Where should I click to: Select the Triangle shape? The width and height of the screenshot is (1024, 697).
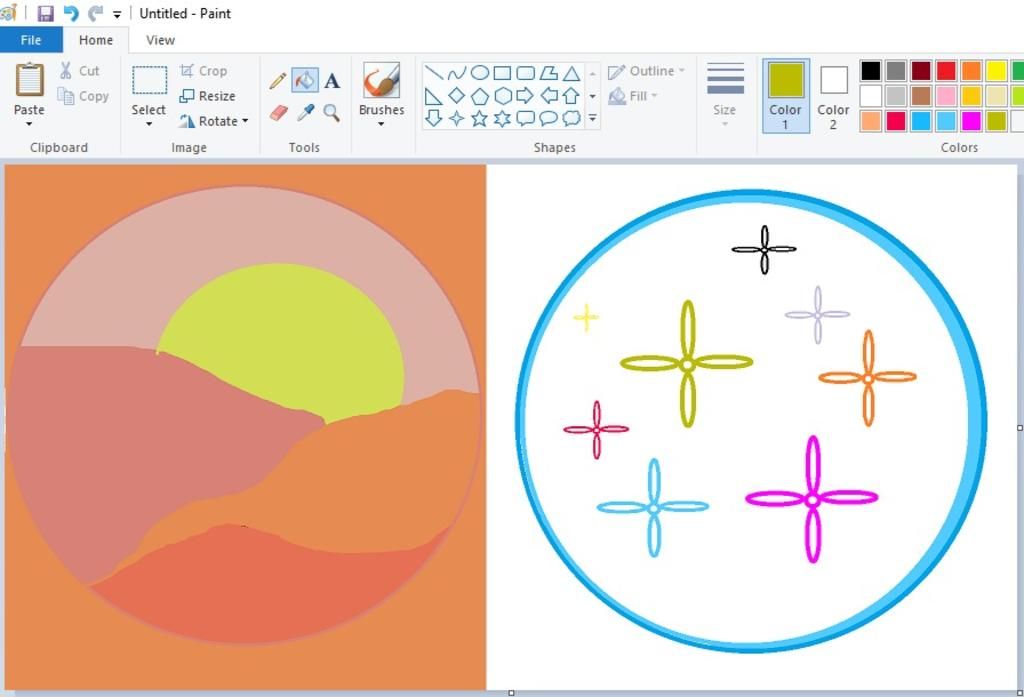click(571, 73)
